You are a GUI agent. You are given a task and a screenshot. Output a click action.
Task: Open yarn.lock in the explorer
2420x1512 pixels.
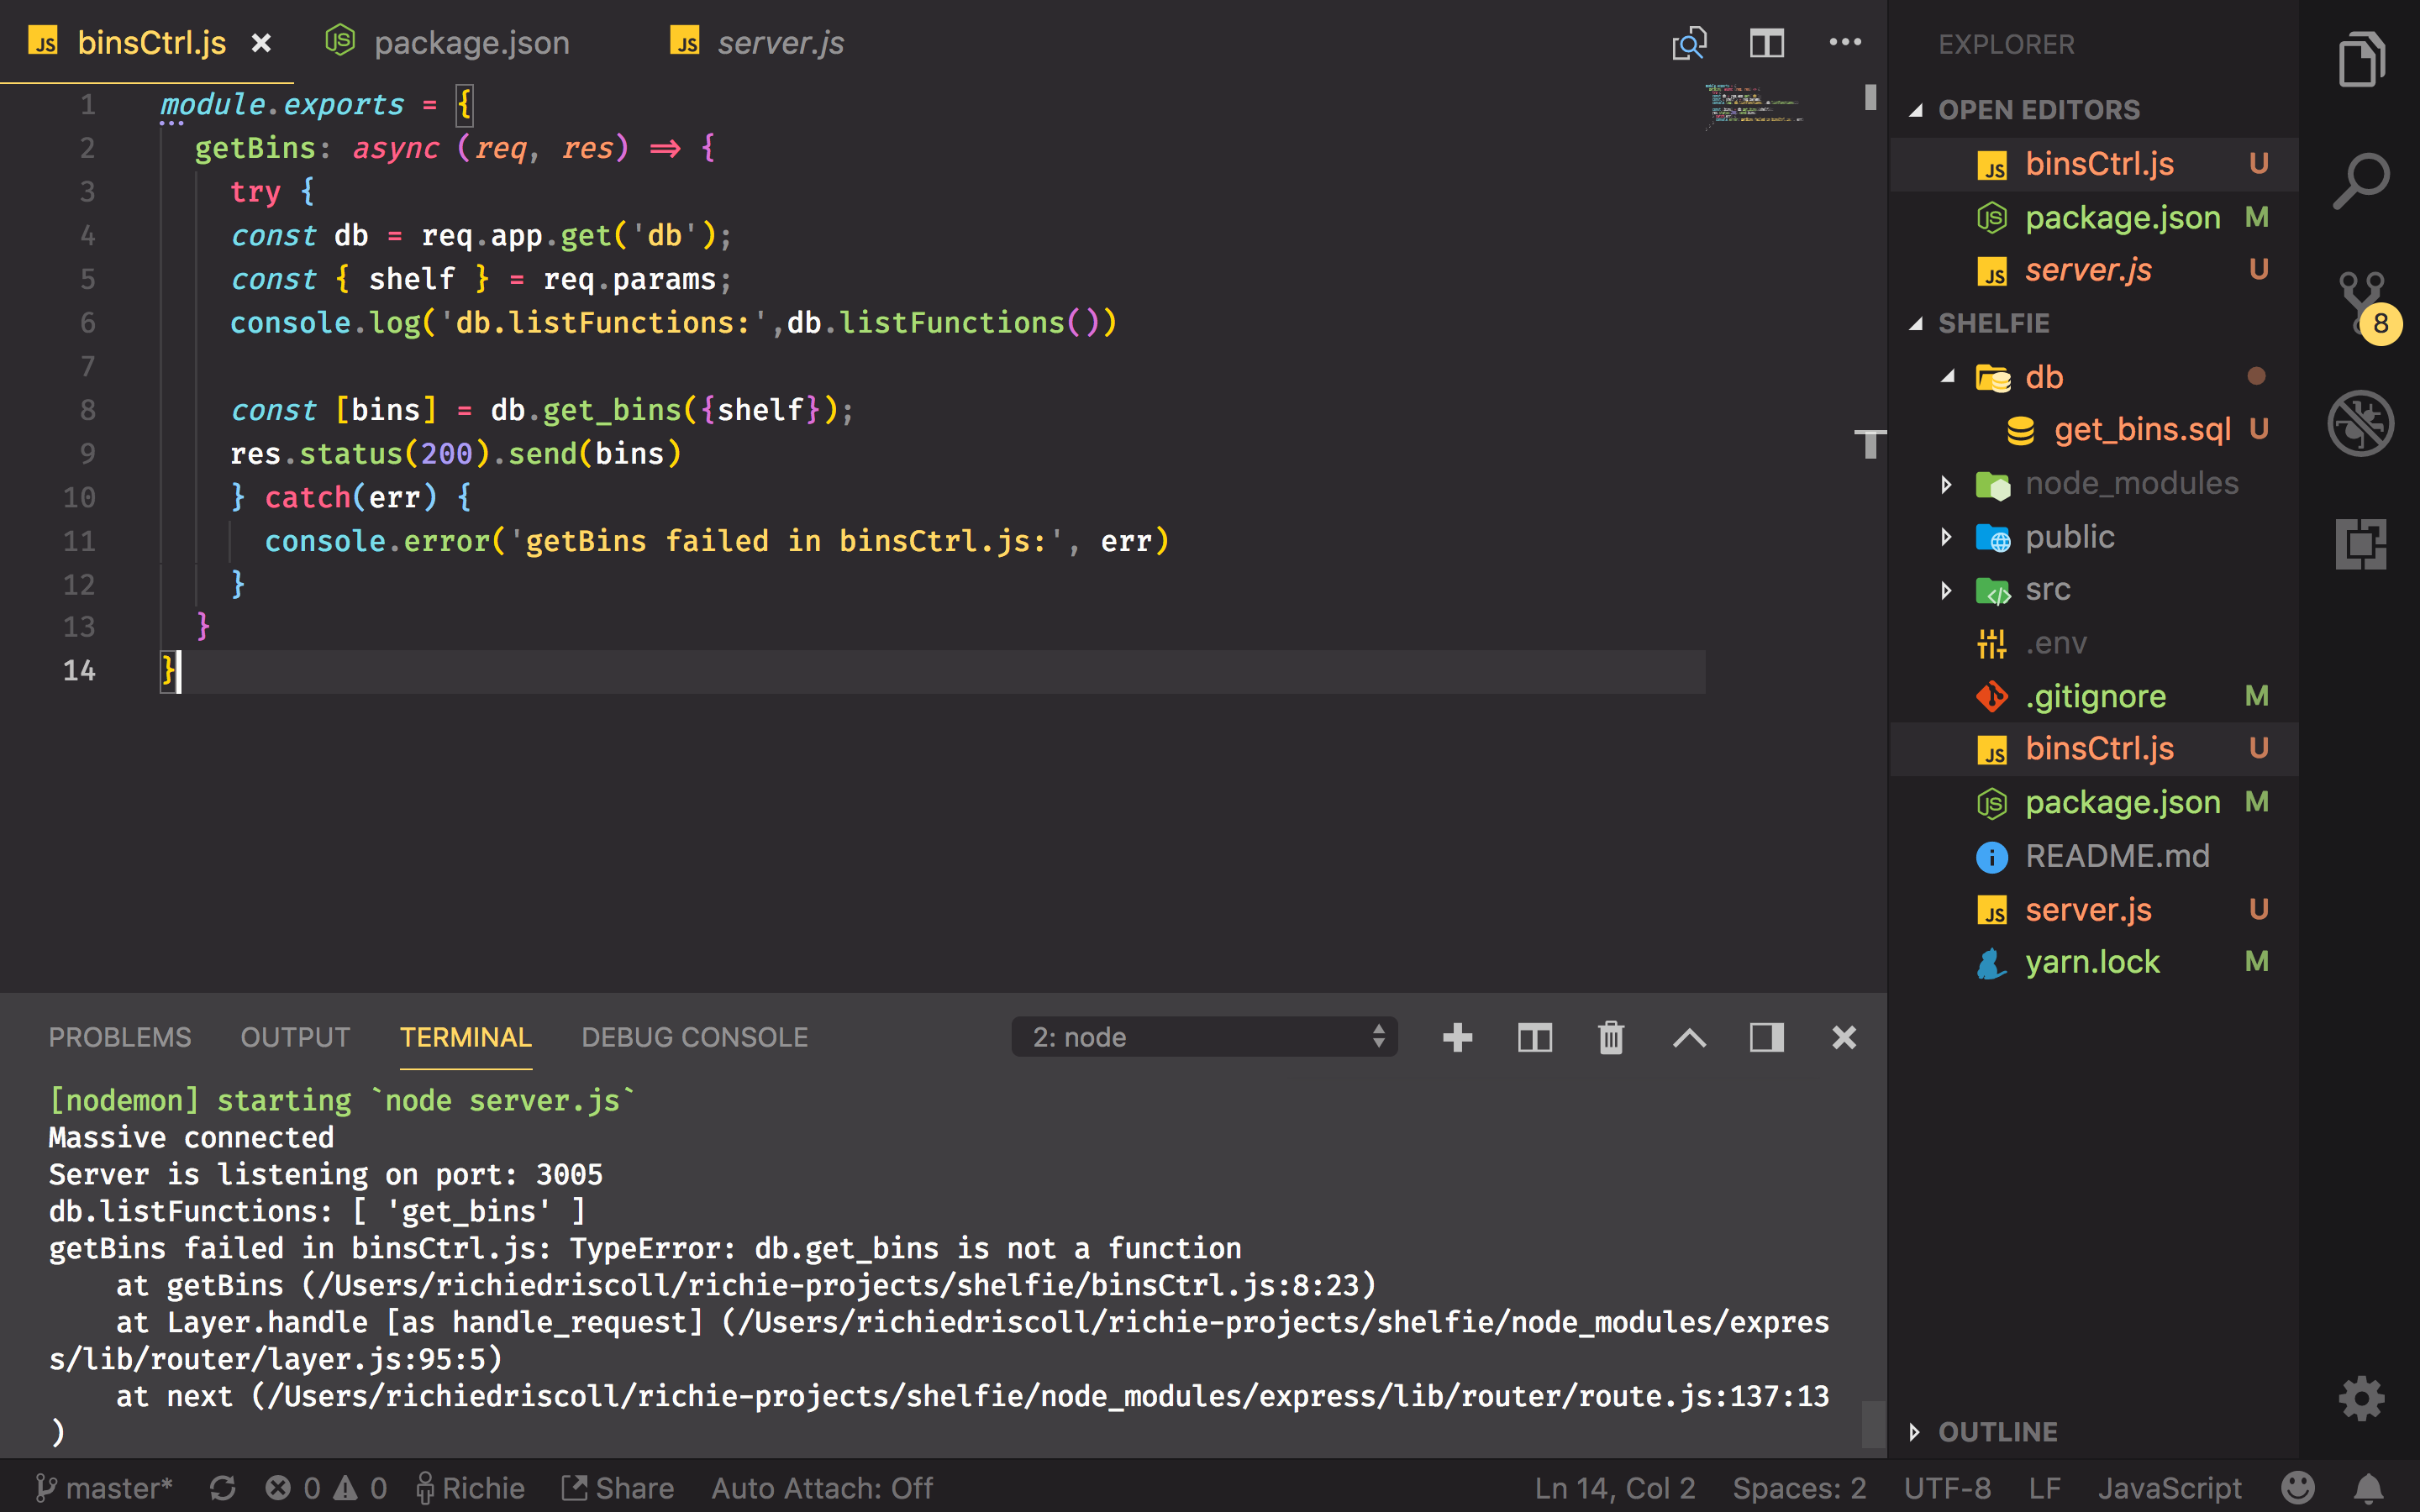[x=2094, y=962]
